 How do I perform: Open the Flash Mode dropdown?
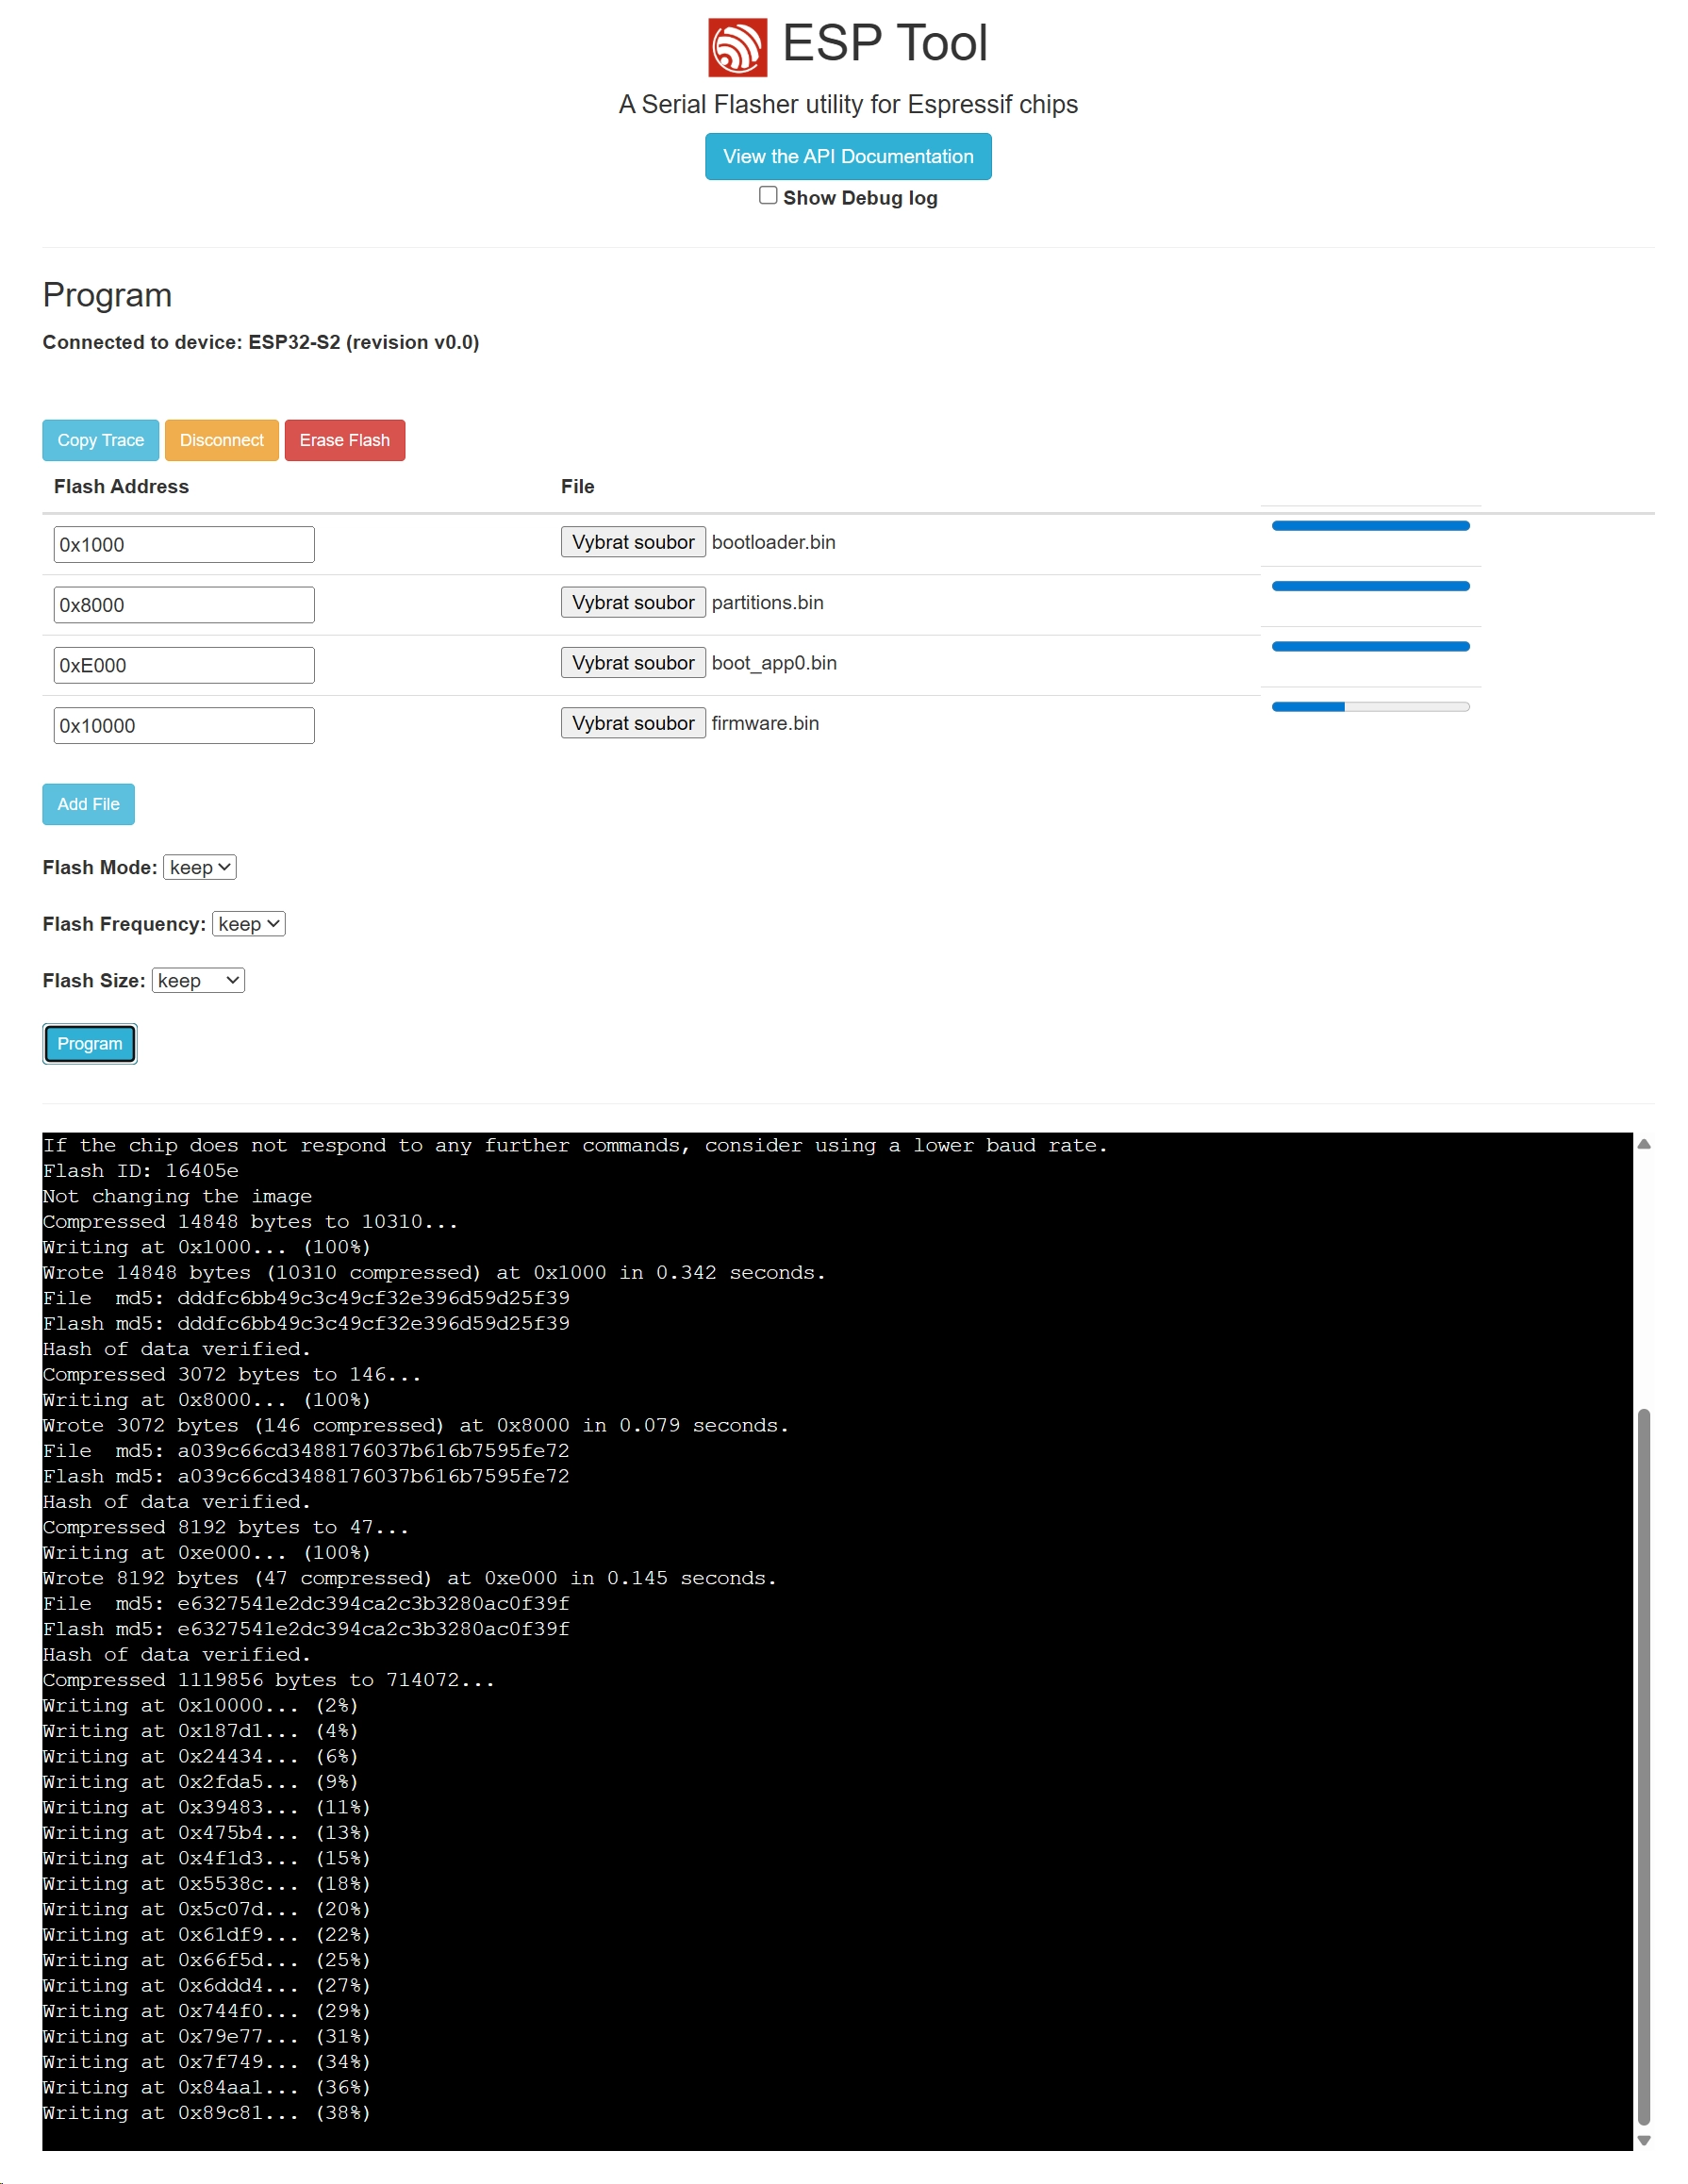pyautogui.click(x=199, y=868)
